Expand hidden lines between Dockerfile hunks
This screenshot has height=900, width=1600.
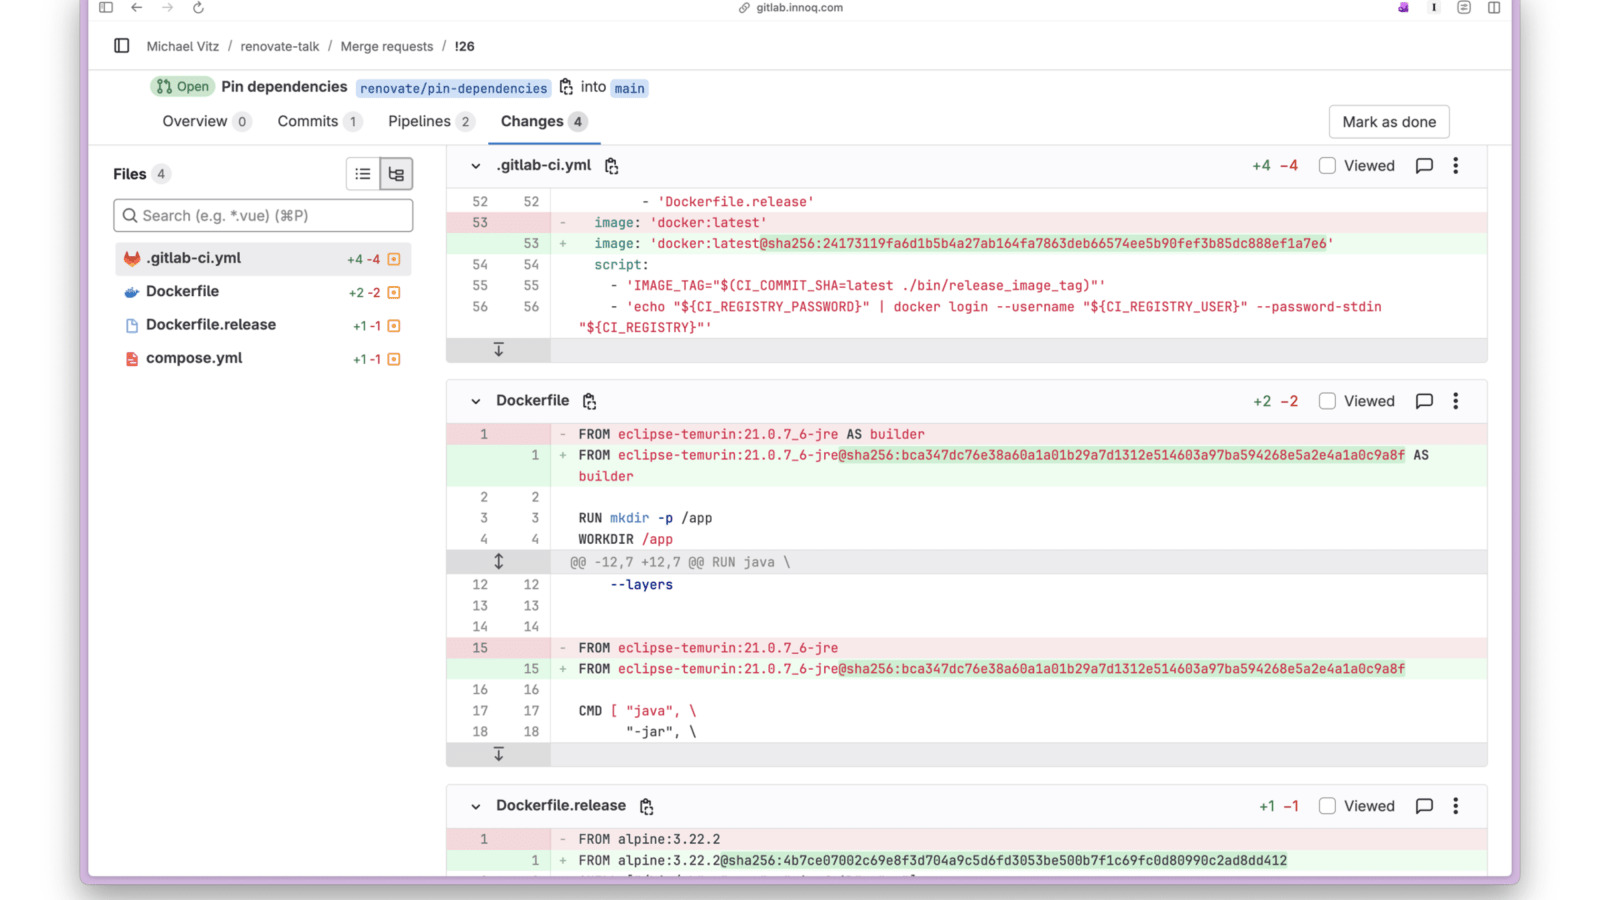pyautogui.click(x=498, y=562)
